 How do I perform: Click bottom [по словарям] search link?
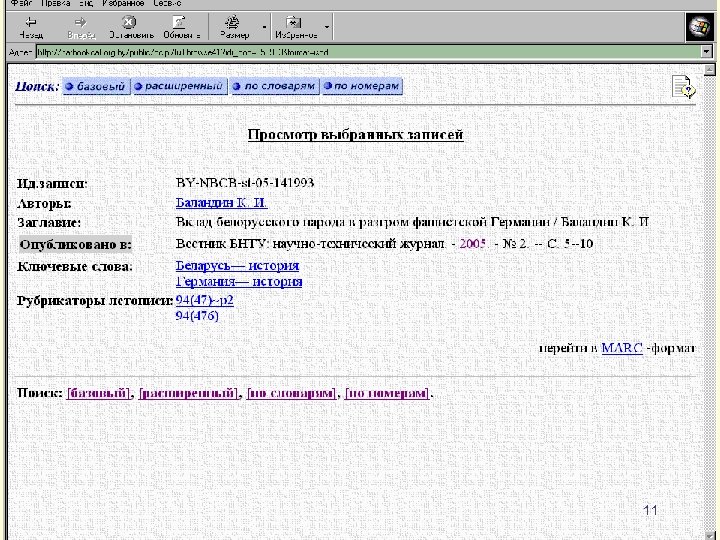(x=291, y=394)
